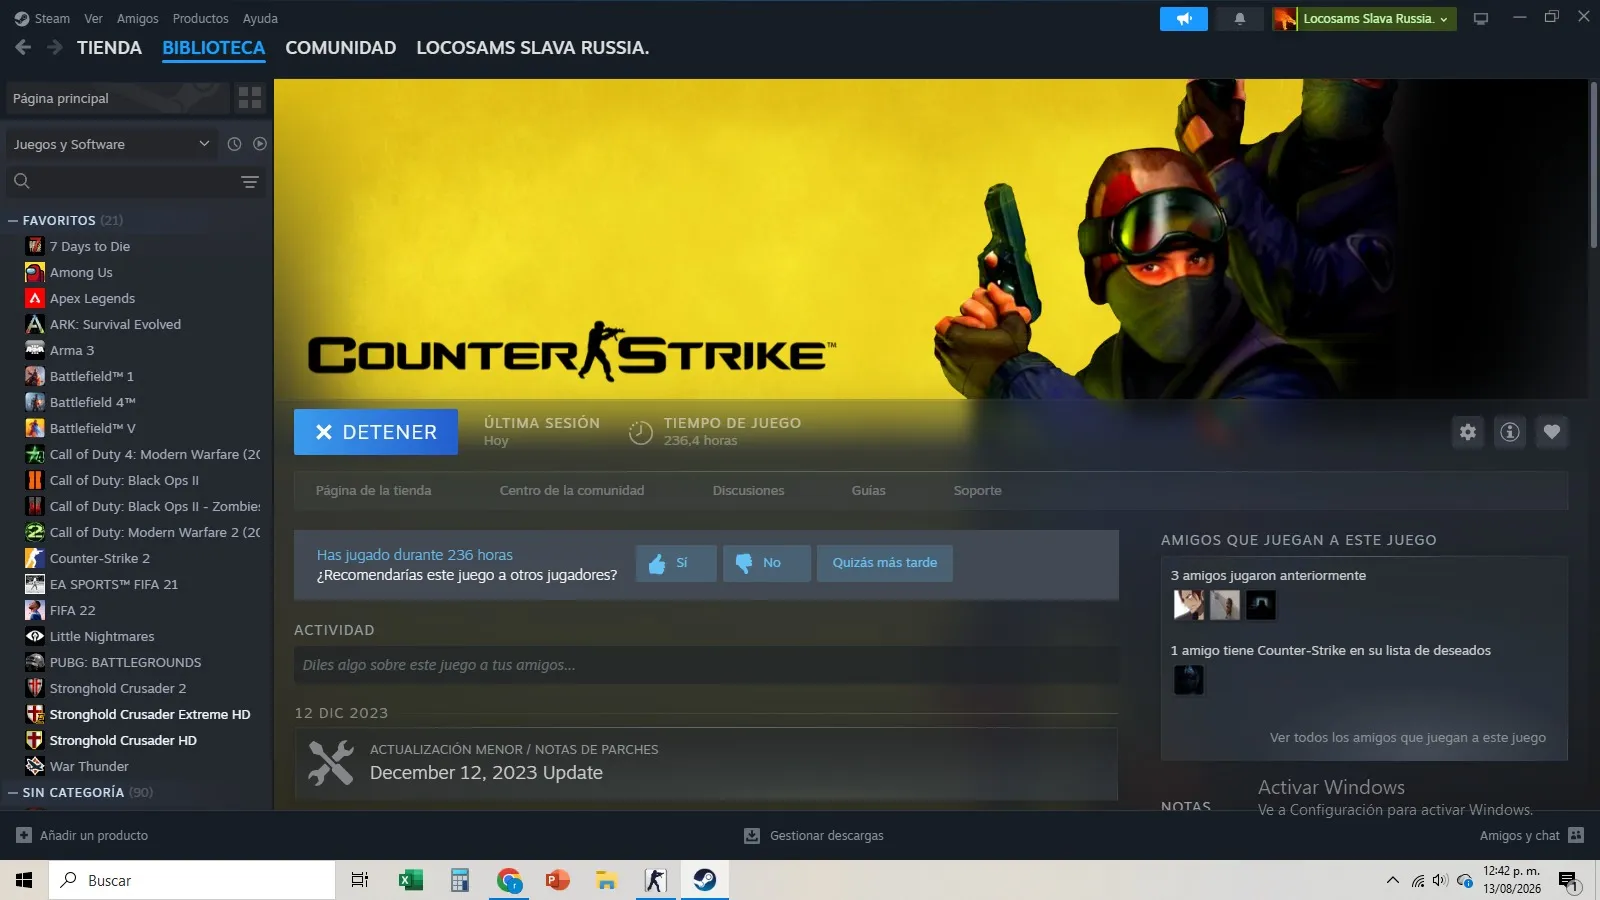Select Little Nightmares in the library
Viewport: 1600px width, 900px height.
pos(102,636)
